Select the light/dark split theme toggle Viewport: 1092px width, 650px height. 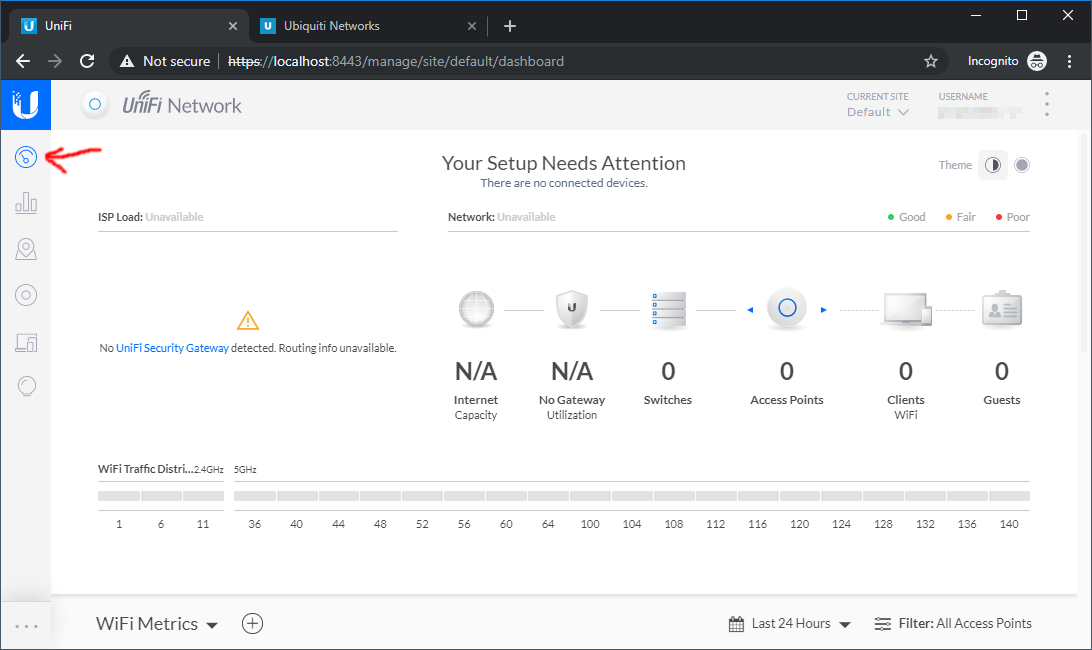tap(993, 165)
